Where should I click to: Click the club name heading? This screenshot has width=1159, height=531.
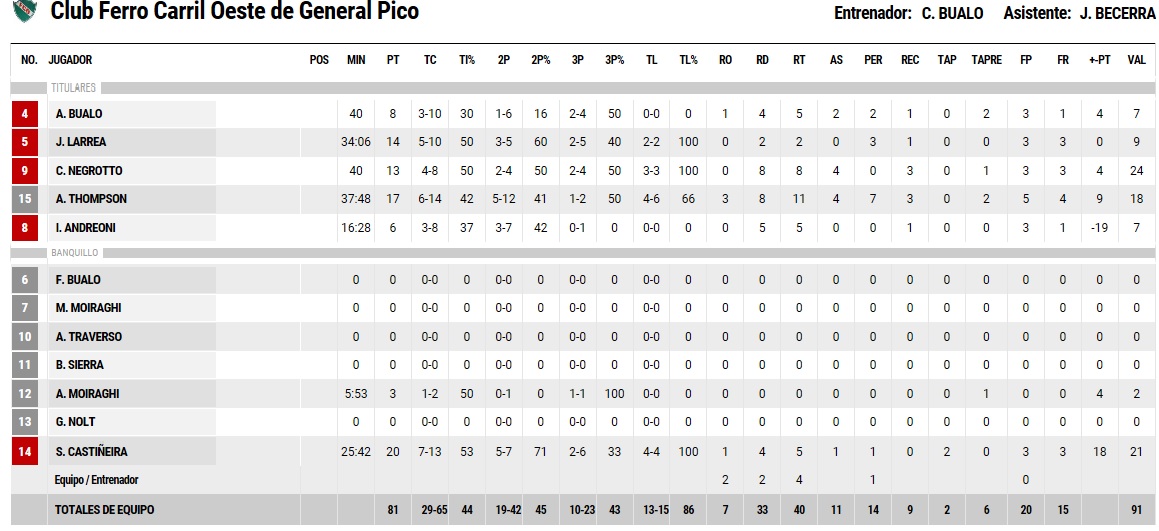234,12
